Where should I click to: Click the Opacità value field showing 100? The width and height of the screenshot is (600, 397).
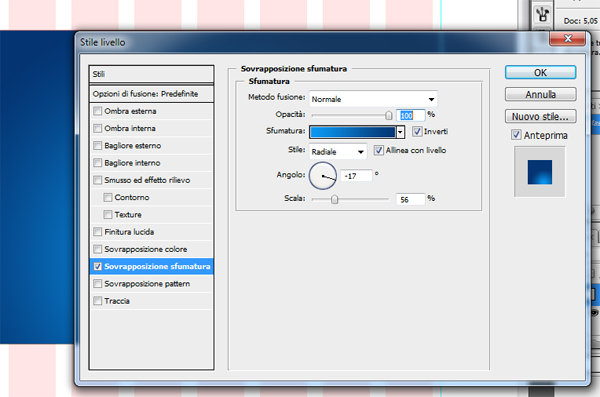point(410,115)
